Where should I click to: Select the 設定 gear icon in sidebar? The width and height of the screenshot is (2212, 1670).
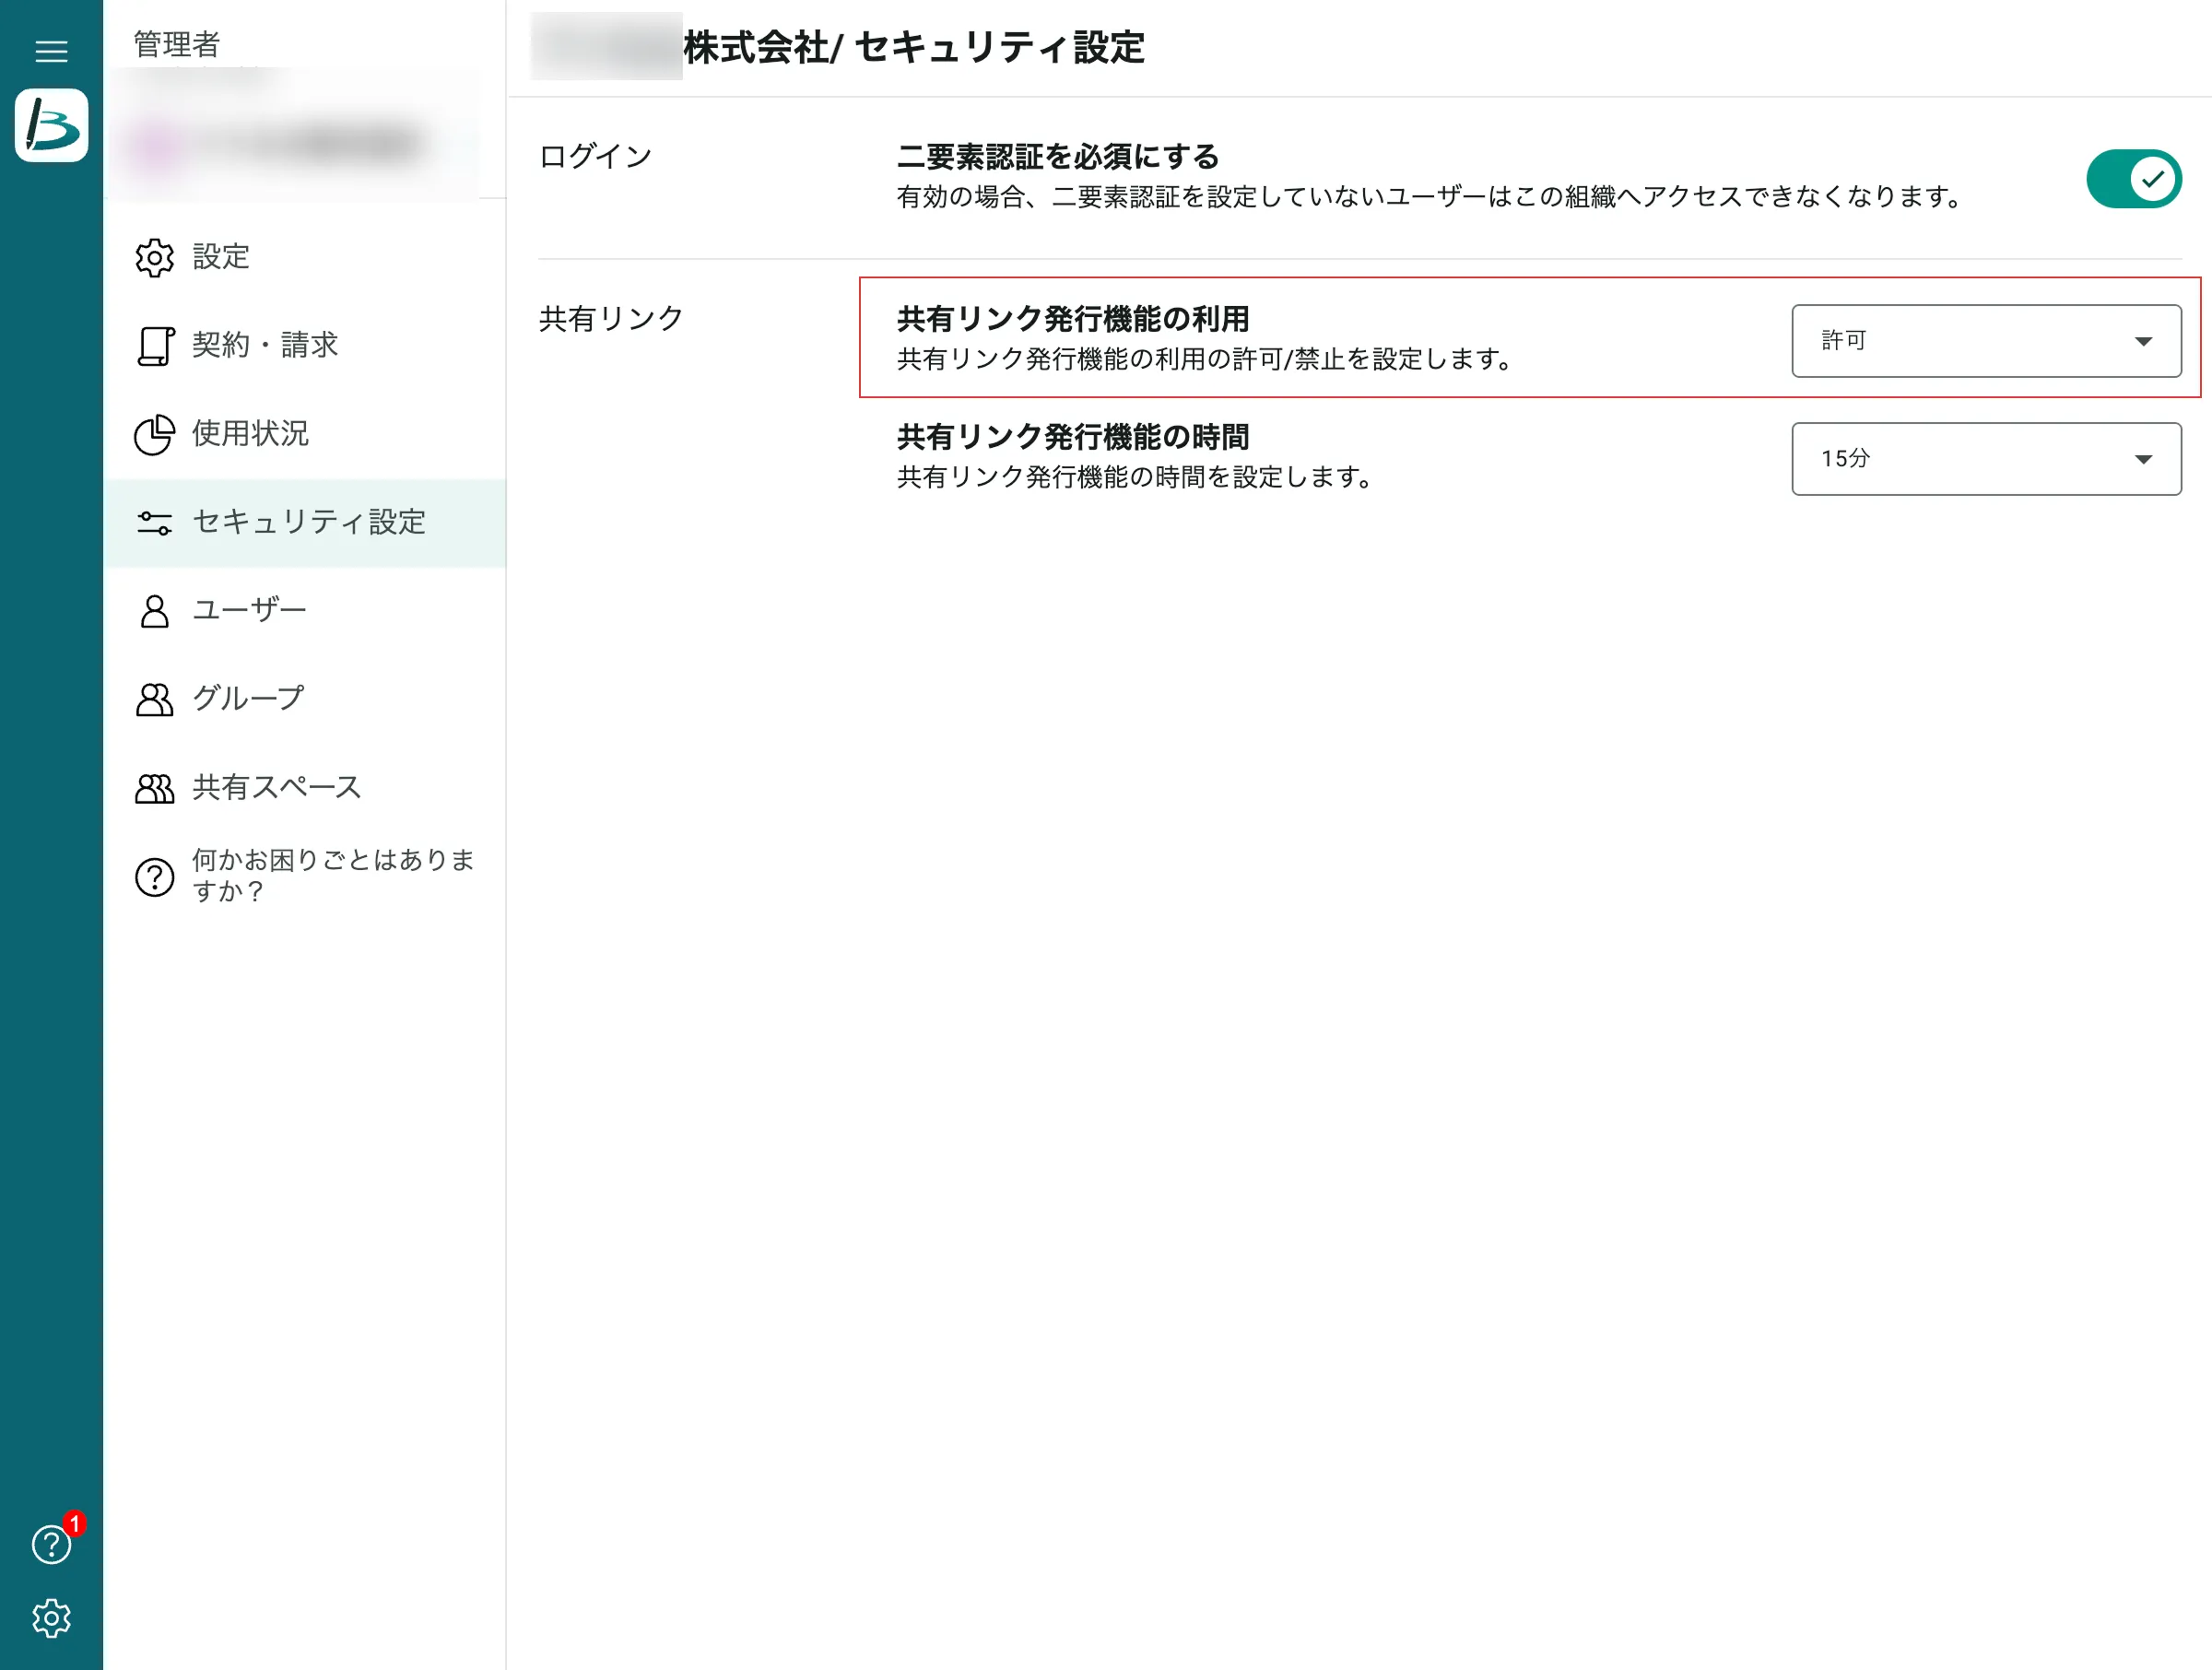point(155,257)
